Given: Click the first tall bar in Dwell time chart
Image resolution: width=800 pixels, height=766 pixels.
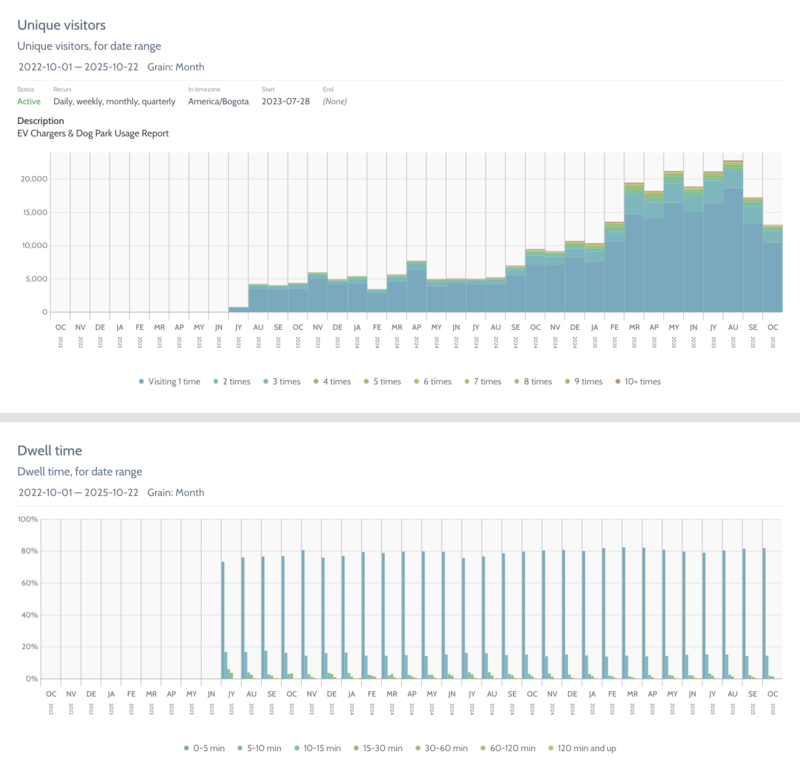Looking at the screenshot, I should 222,620.
